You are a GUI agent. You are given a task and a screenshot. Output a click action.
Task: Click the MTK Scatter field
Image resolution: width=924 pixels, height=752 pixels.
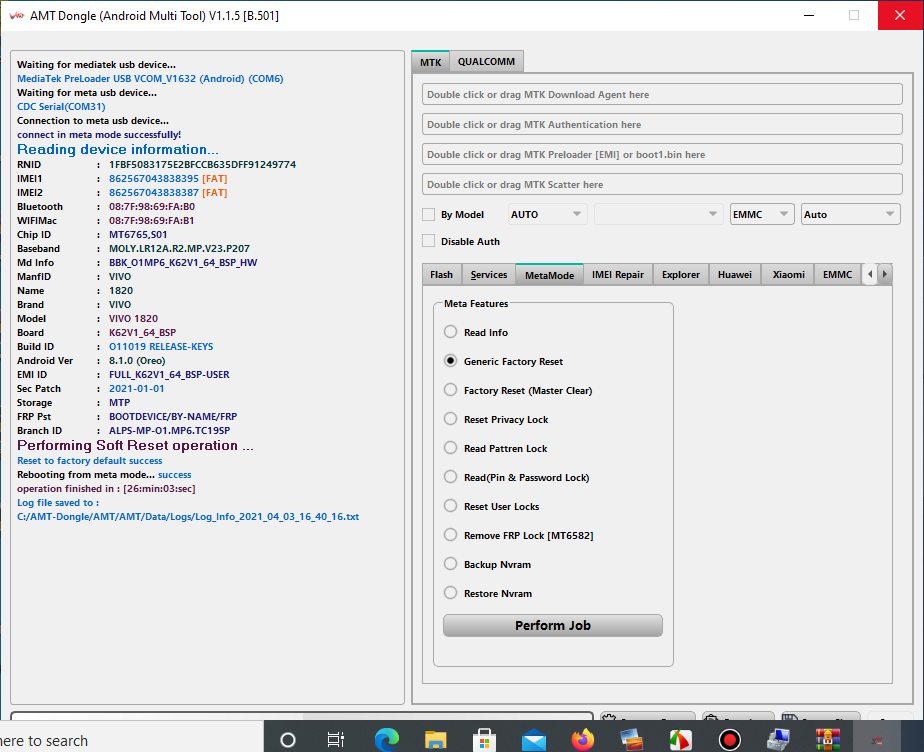(662, 184)
